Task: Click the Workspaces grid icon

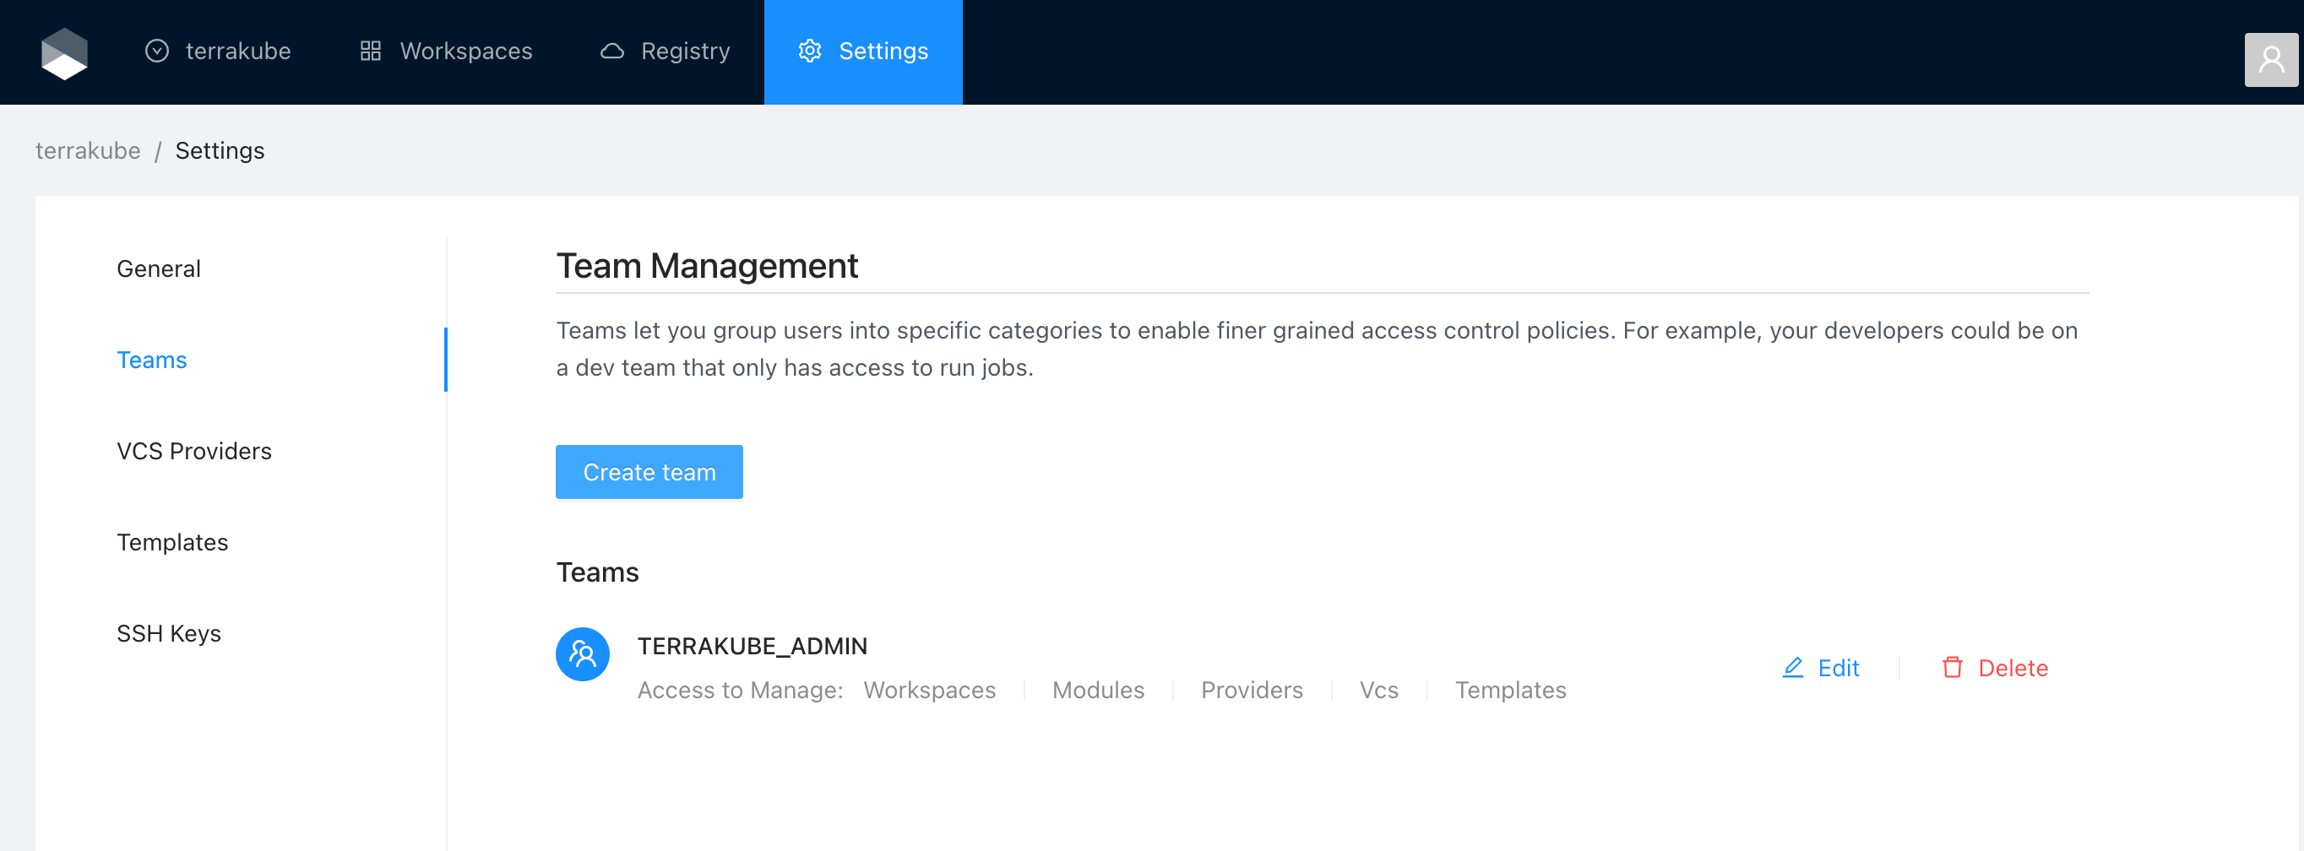Action: click(371, 51)
